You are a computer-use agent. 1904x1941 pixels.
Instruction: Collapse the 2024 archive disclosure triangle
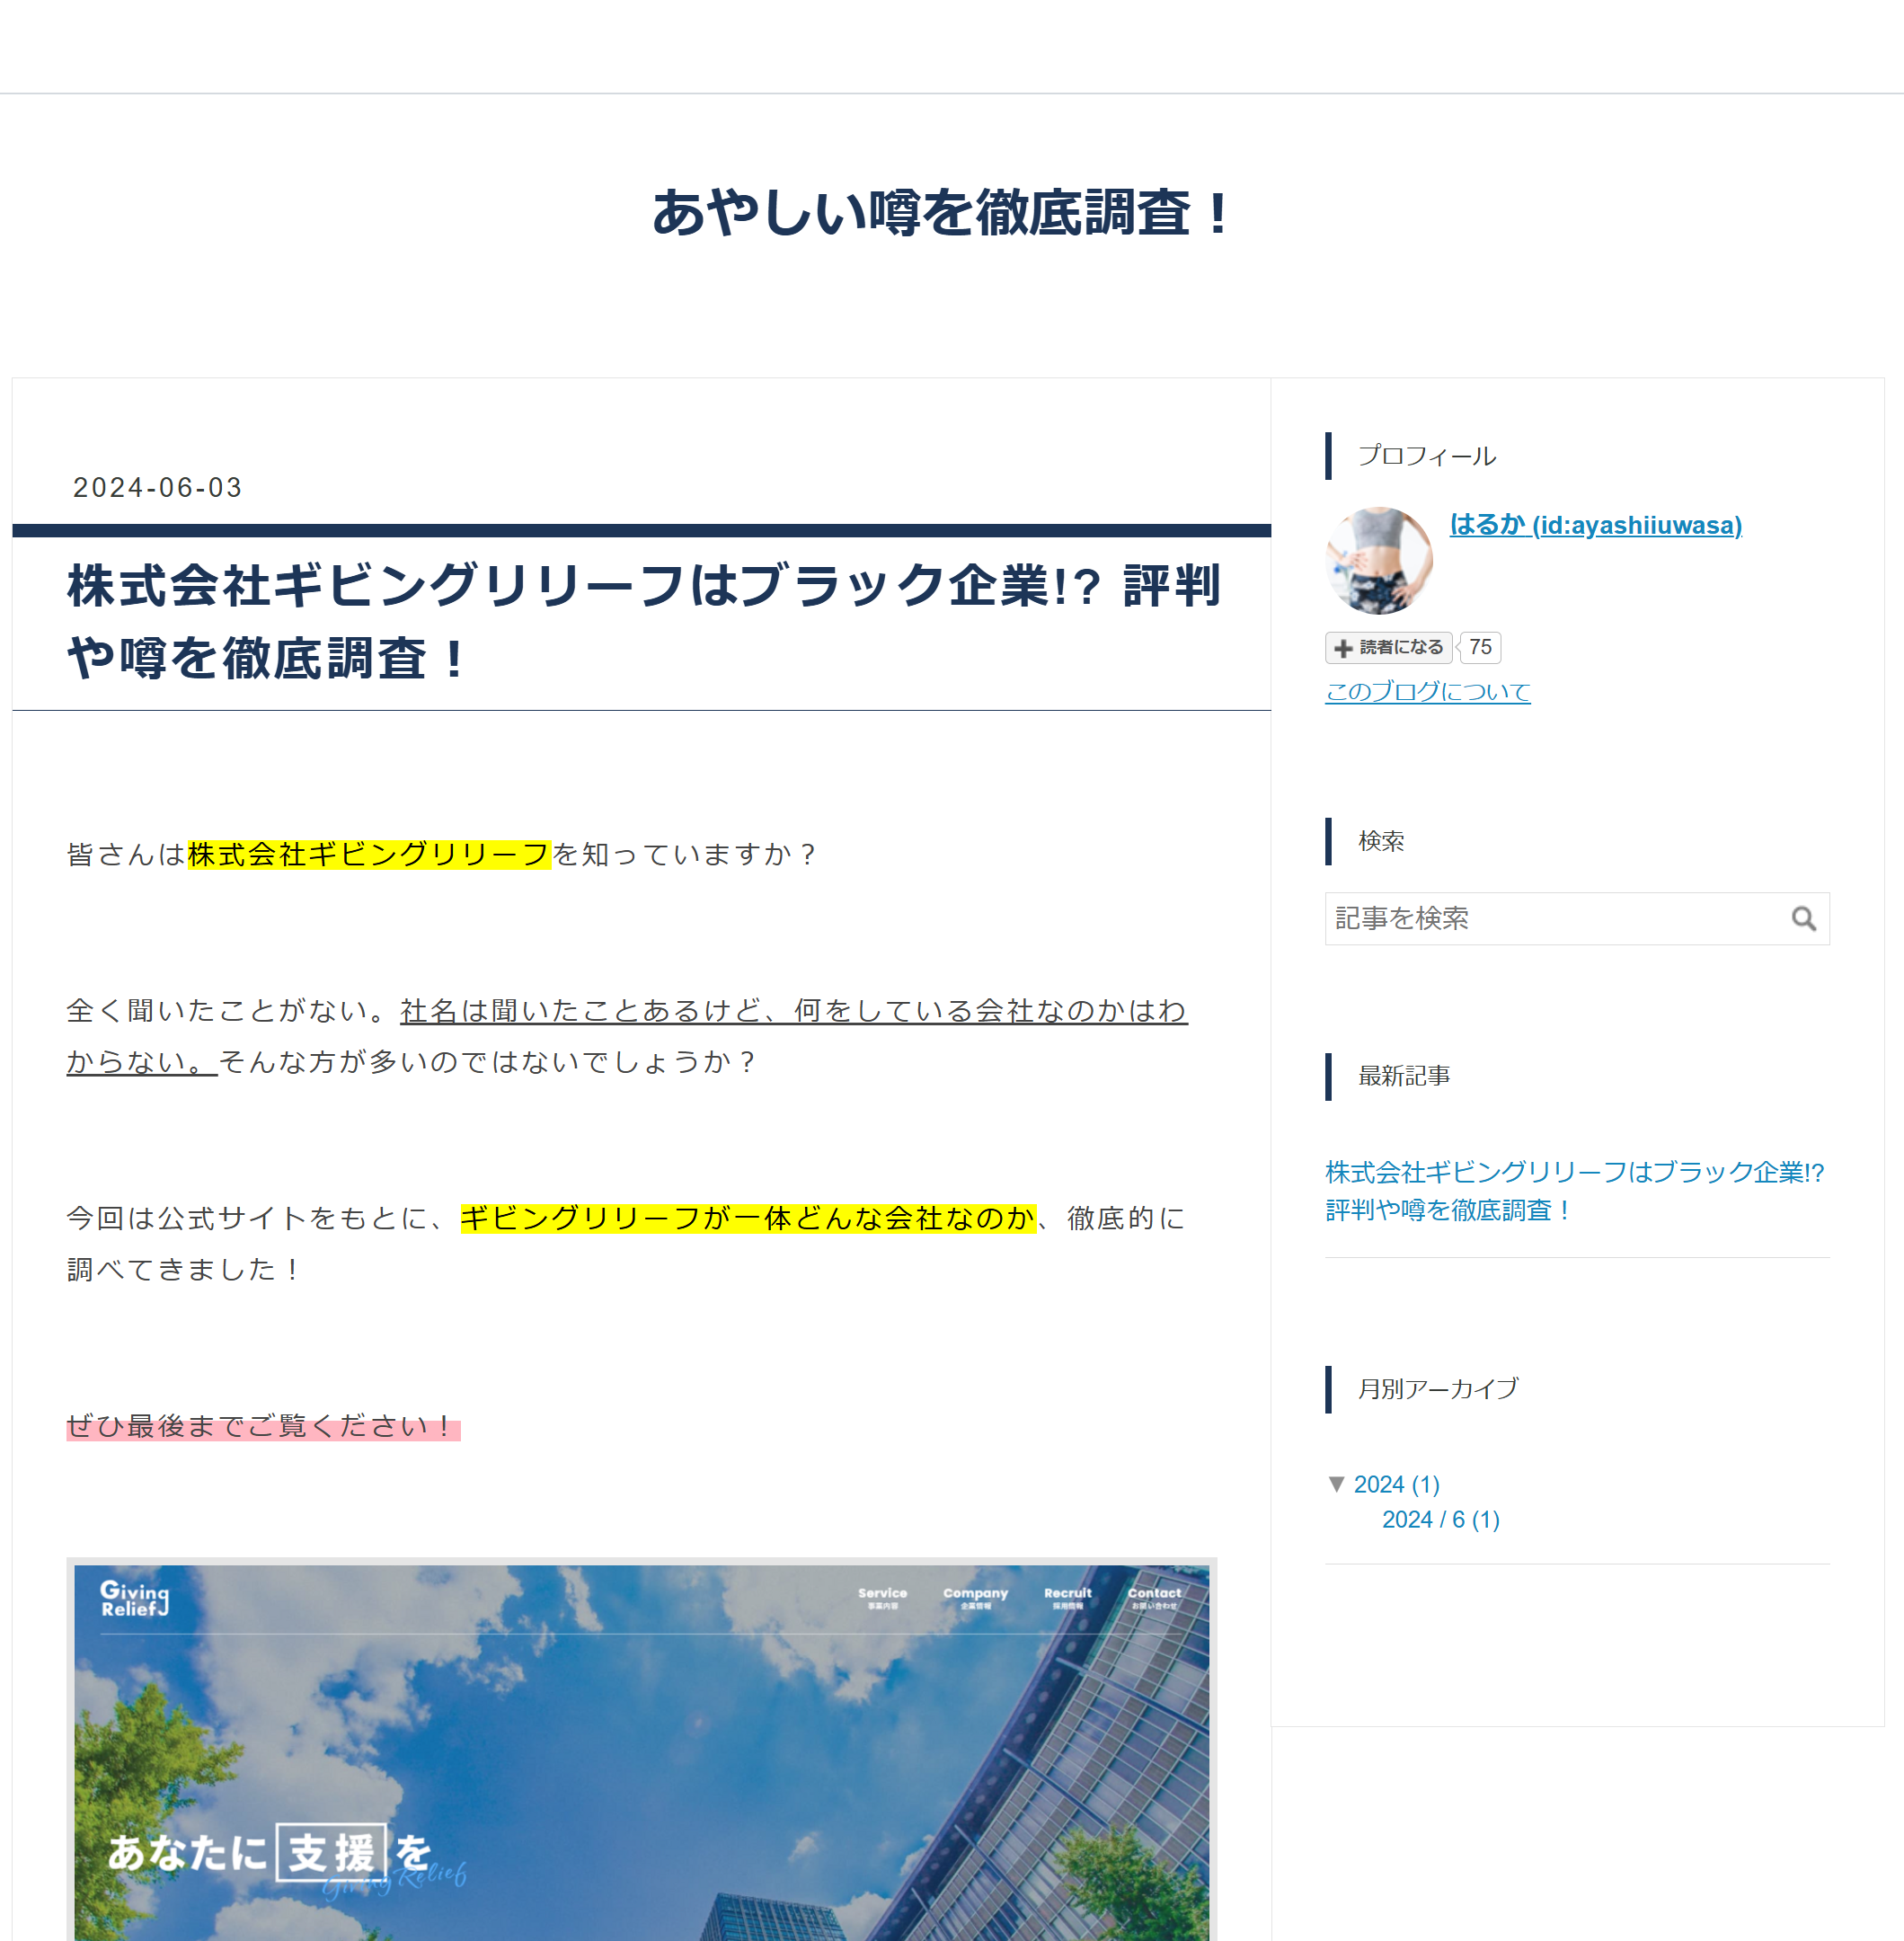pos(1337,1484)
